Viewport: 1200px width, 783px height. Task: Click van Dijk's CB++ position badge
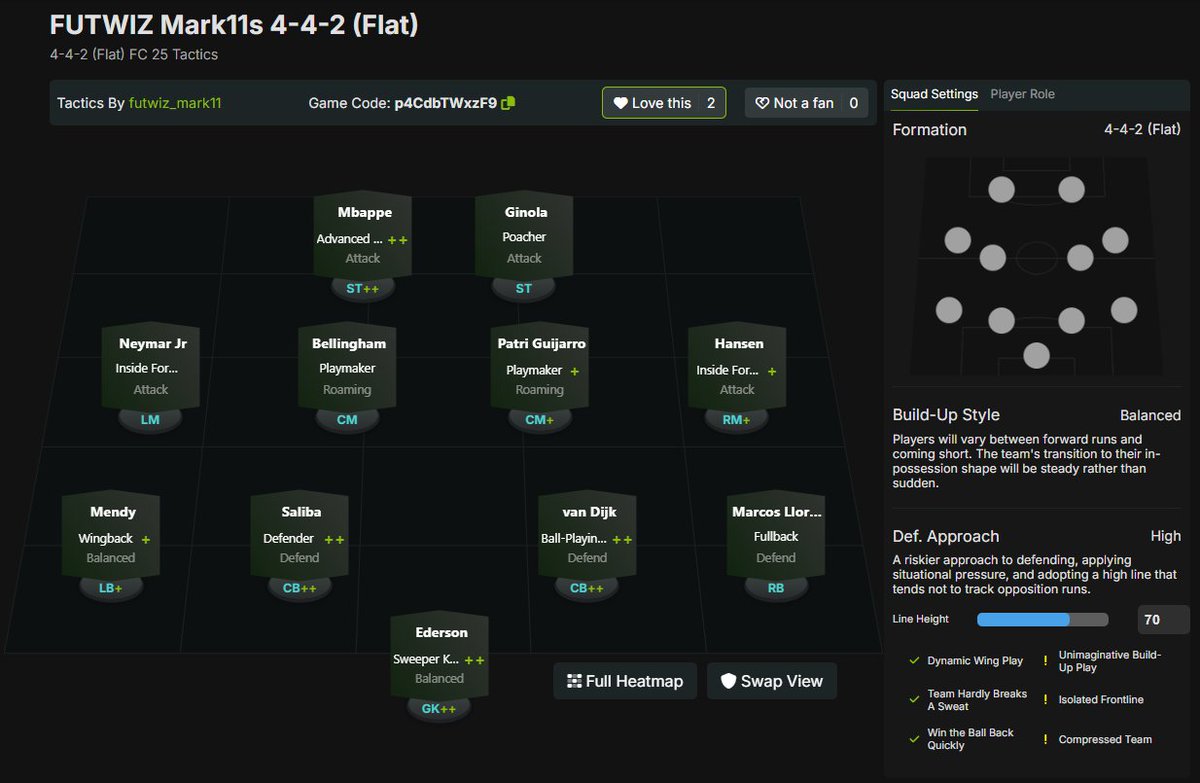587,588
